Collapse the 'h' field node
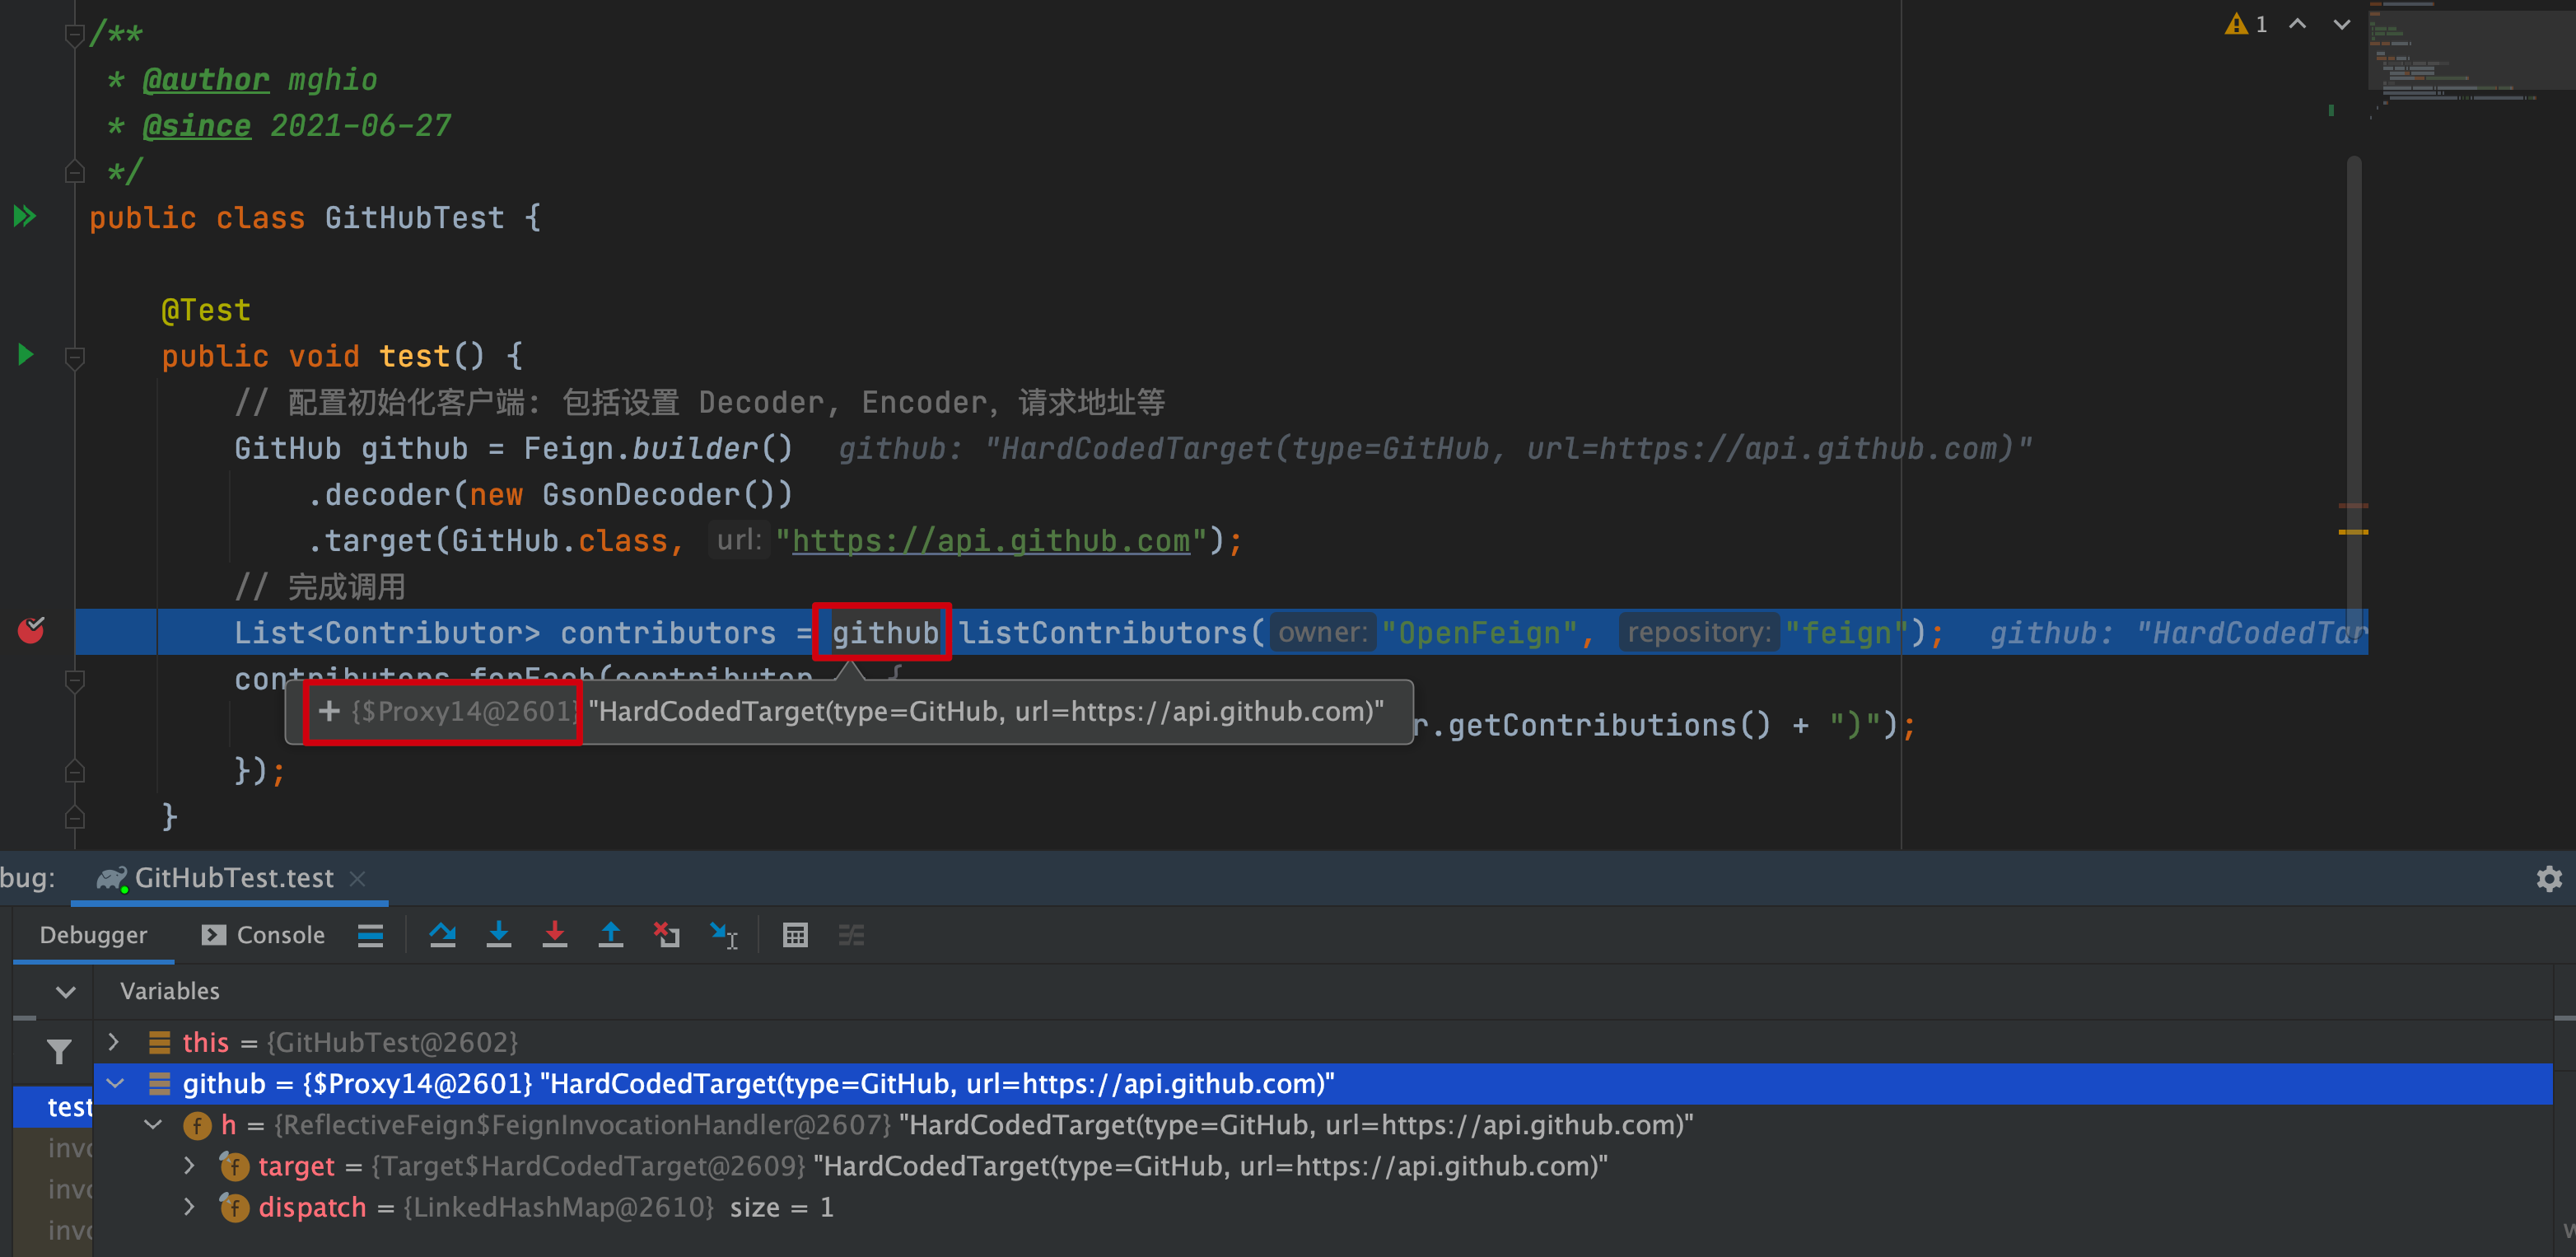Image resolution: width=2576 pixels, height=1257 pixels. [x=153, y=1124]
